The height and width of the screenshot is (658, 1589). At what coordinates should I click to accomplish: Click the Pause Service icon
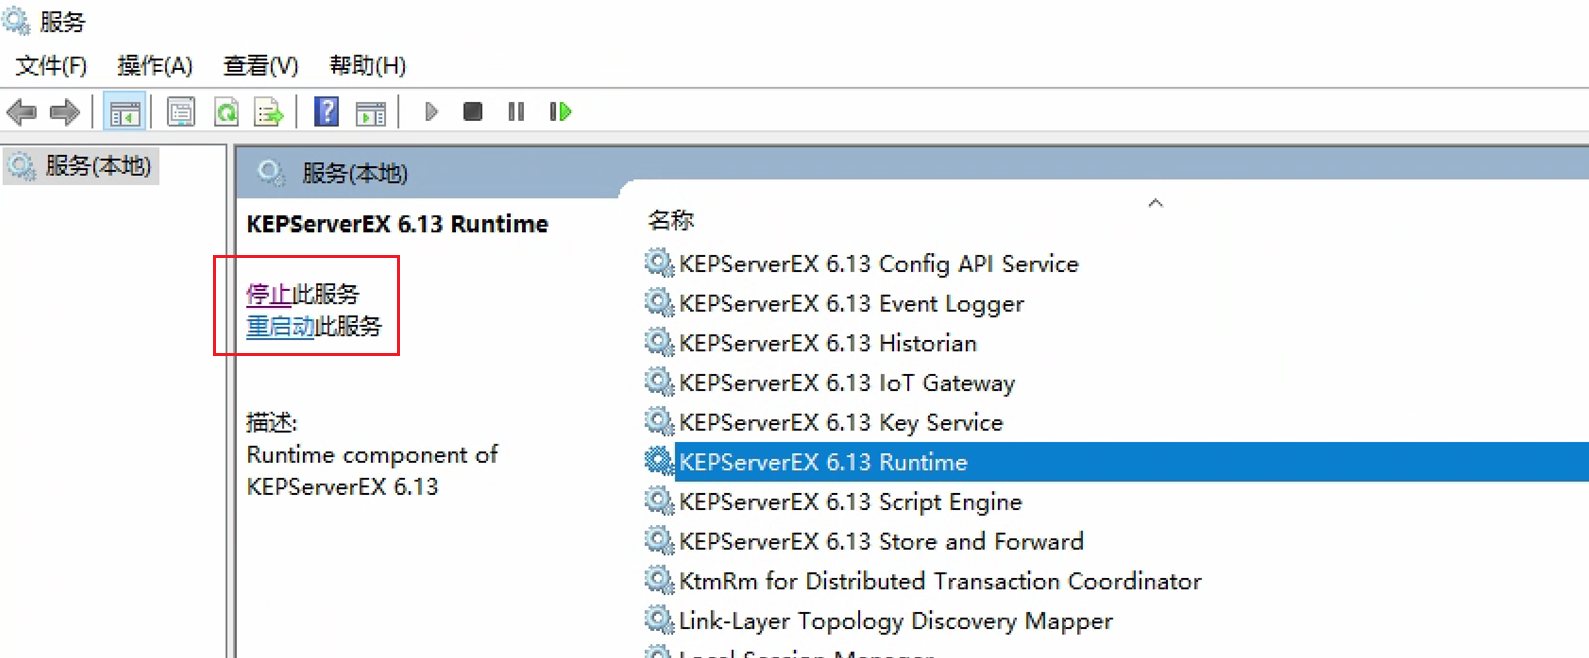point(516,112)
